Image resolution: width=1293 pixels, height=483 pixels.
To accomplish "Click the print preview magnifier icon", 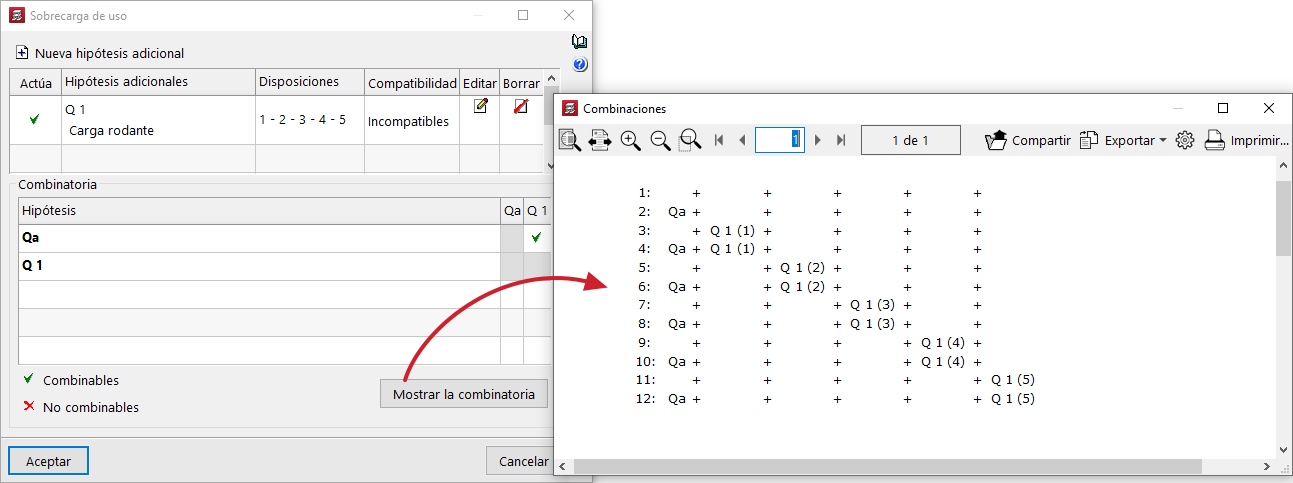I will click(570, 141).
